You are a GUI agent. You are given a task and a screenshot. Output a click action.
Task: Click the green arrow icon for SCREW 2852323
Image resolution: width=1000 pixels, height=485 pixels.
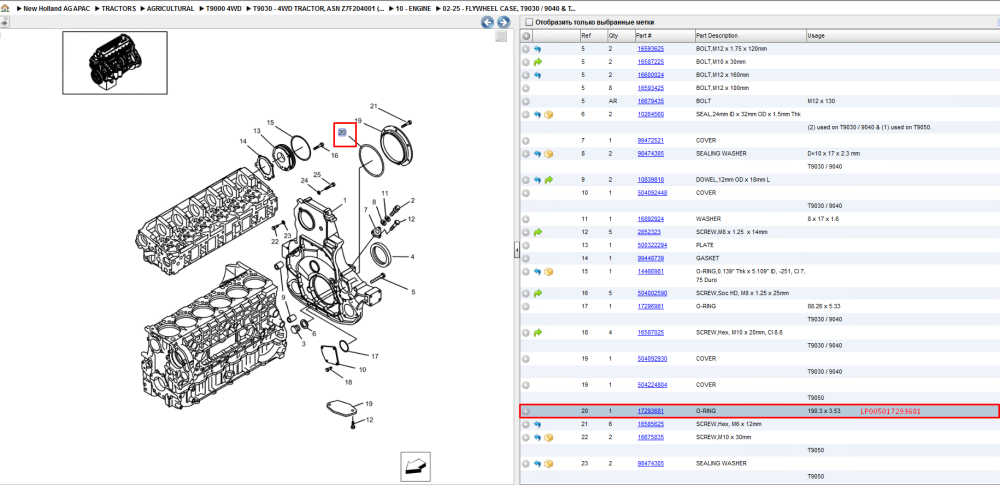(537, 232)
